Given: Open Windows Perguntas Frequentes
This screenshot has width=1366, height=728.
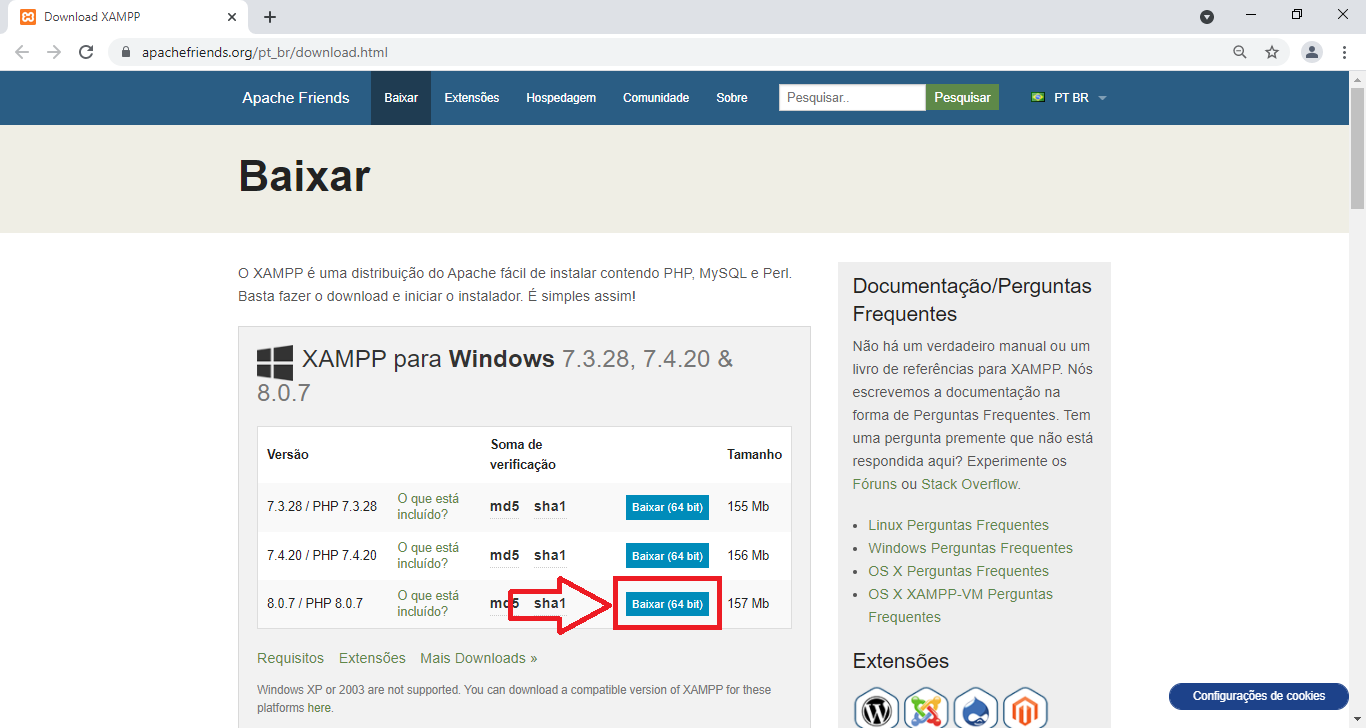Looking at the screenshot, I should [x=971, y=548].
